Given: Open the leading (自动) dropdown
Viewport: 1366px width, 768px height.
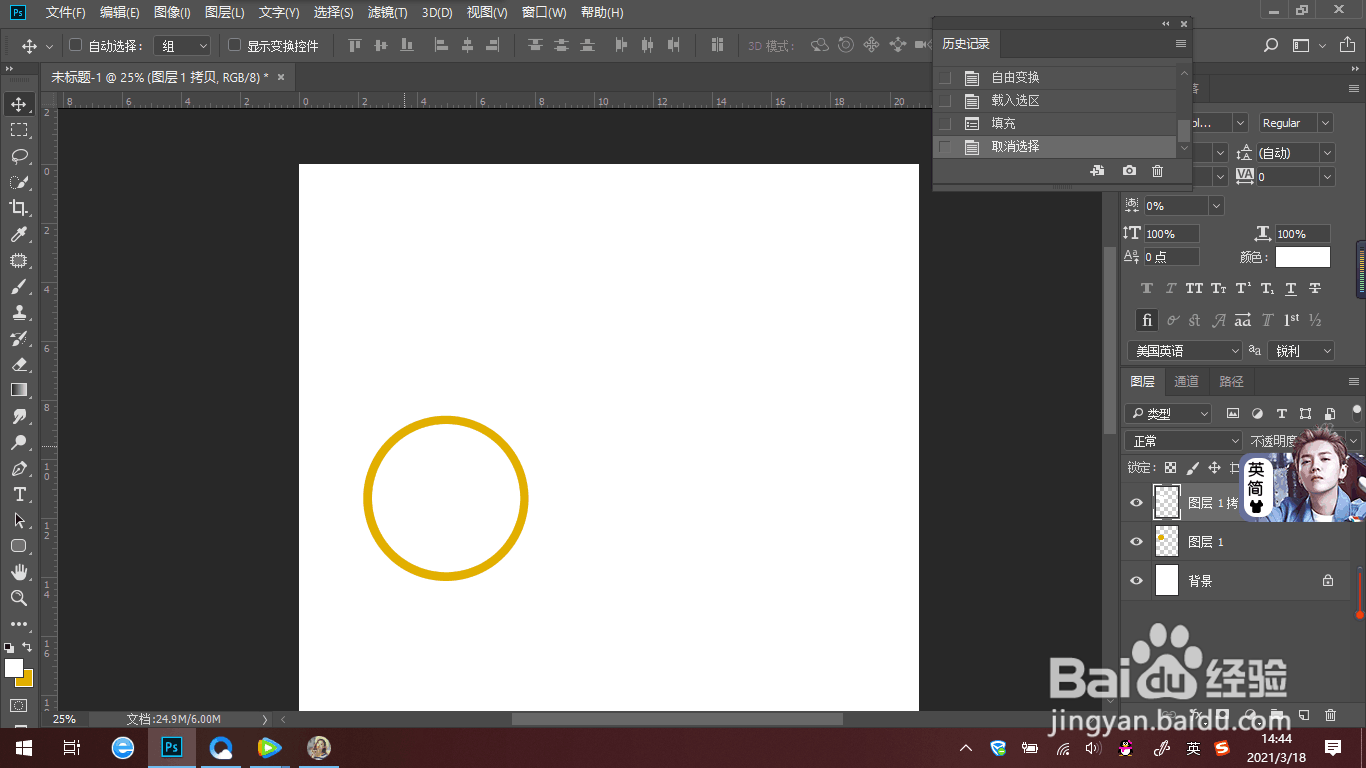Looking at the screenshot, I should (x=1296, y=153).
